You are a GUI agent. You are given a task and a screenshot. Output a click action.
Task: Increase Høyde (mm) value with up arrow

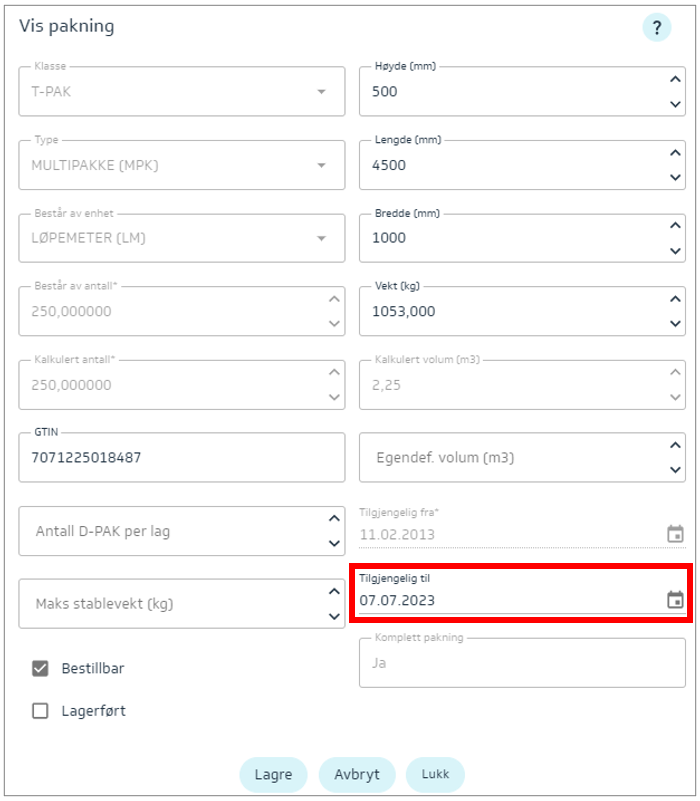click(676, 79)
